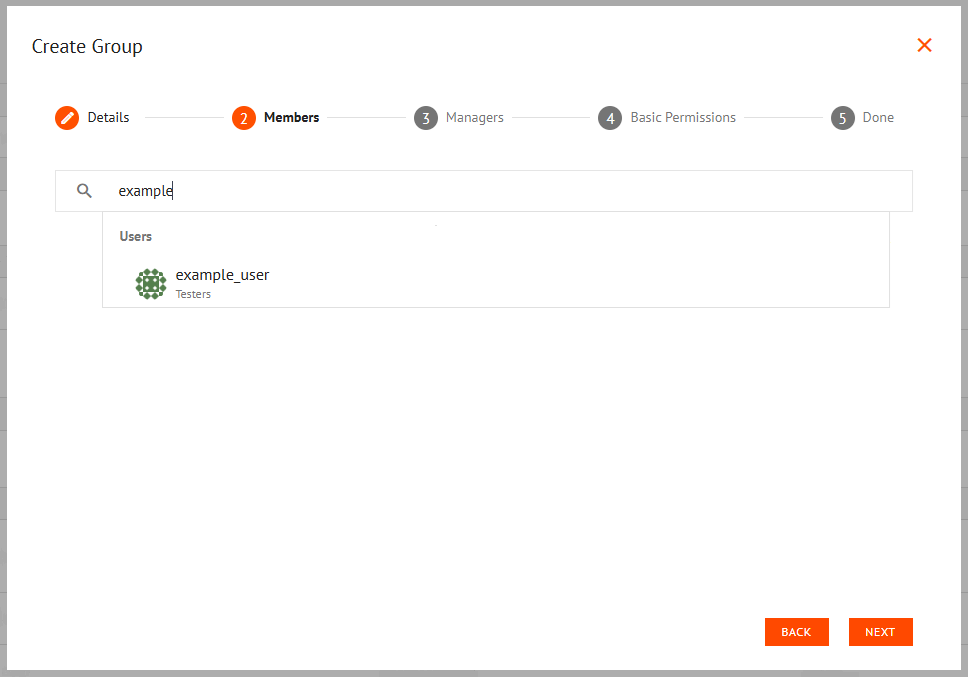Focus the member search field containing 'example'
This screenshot has width=968, height=677.
(484, 191)
